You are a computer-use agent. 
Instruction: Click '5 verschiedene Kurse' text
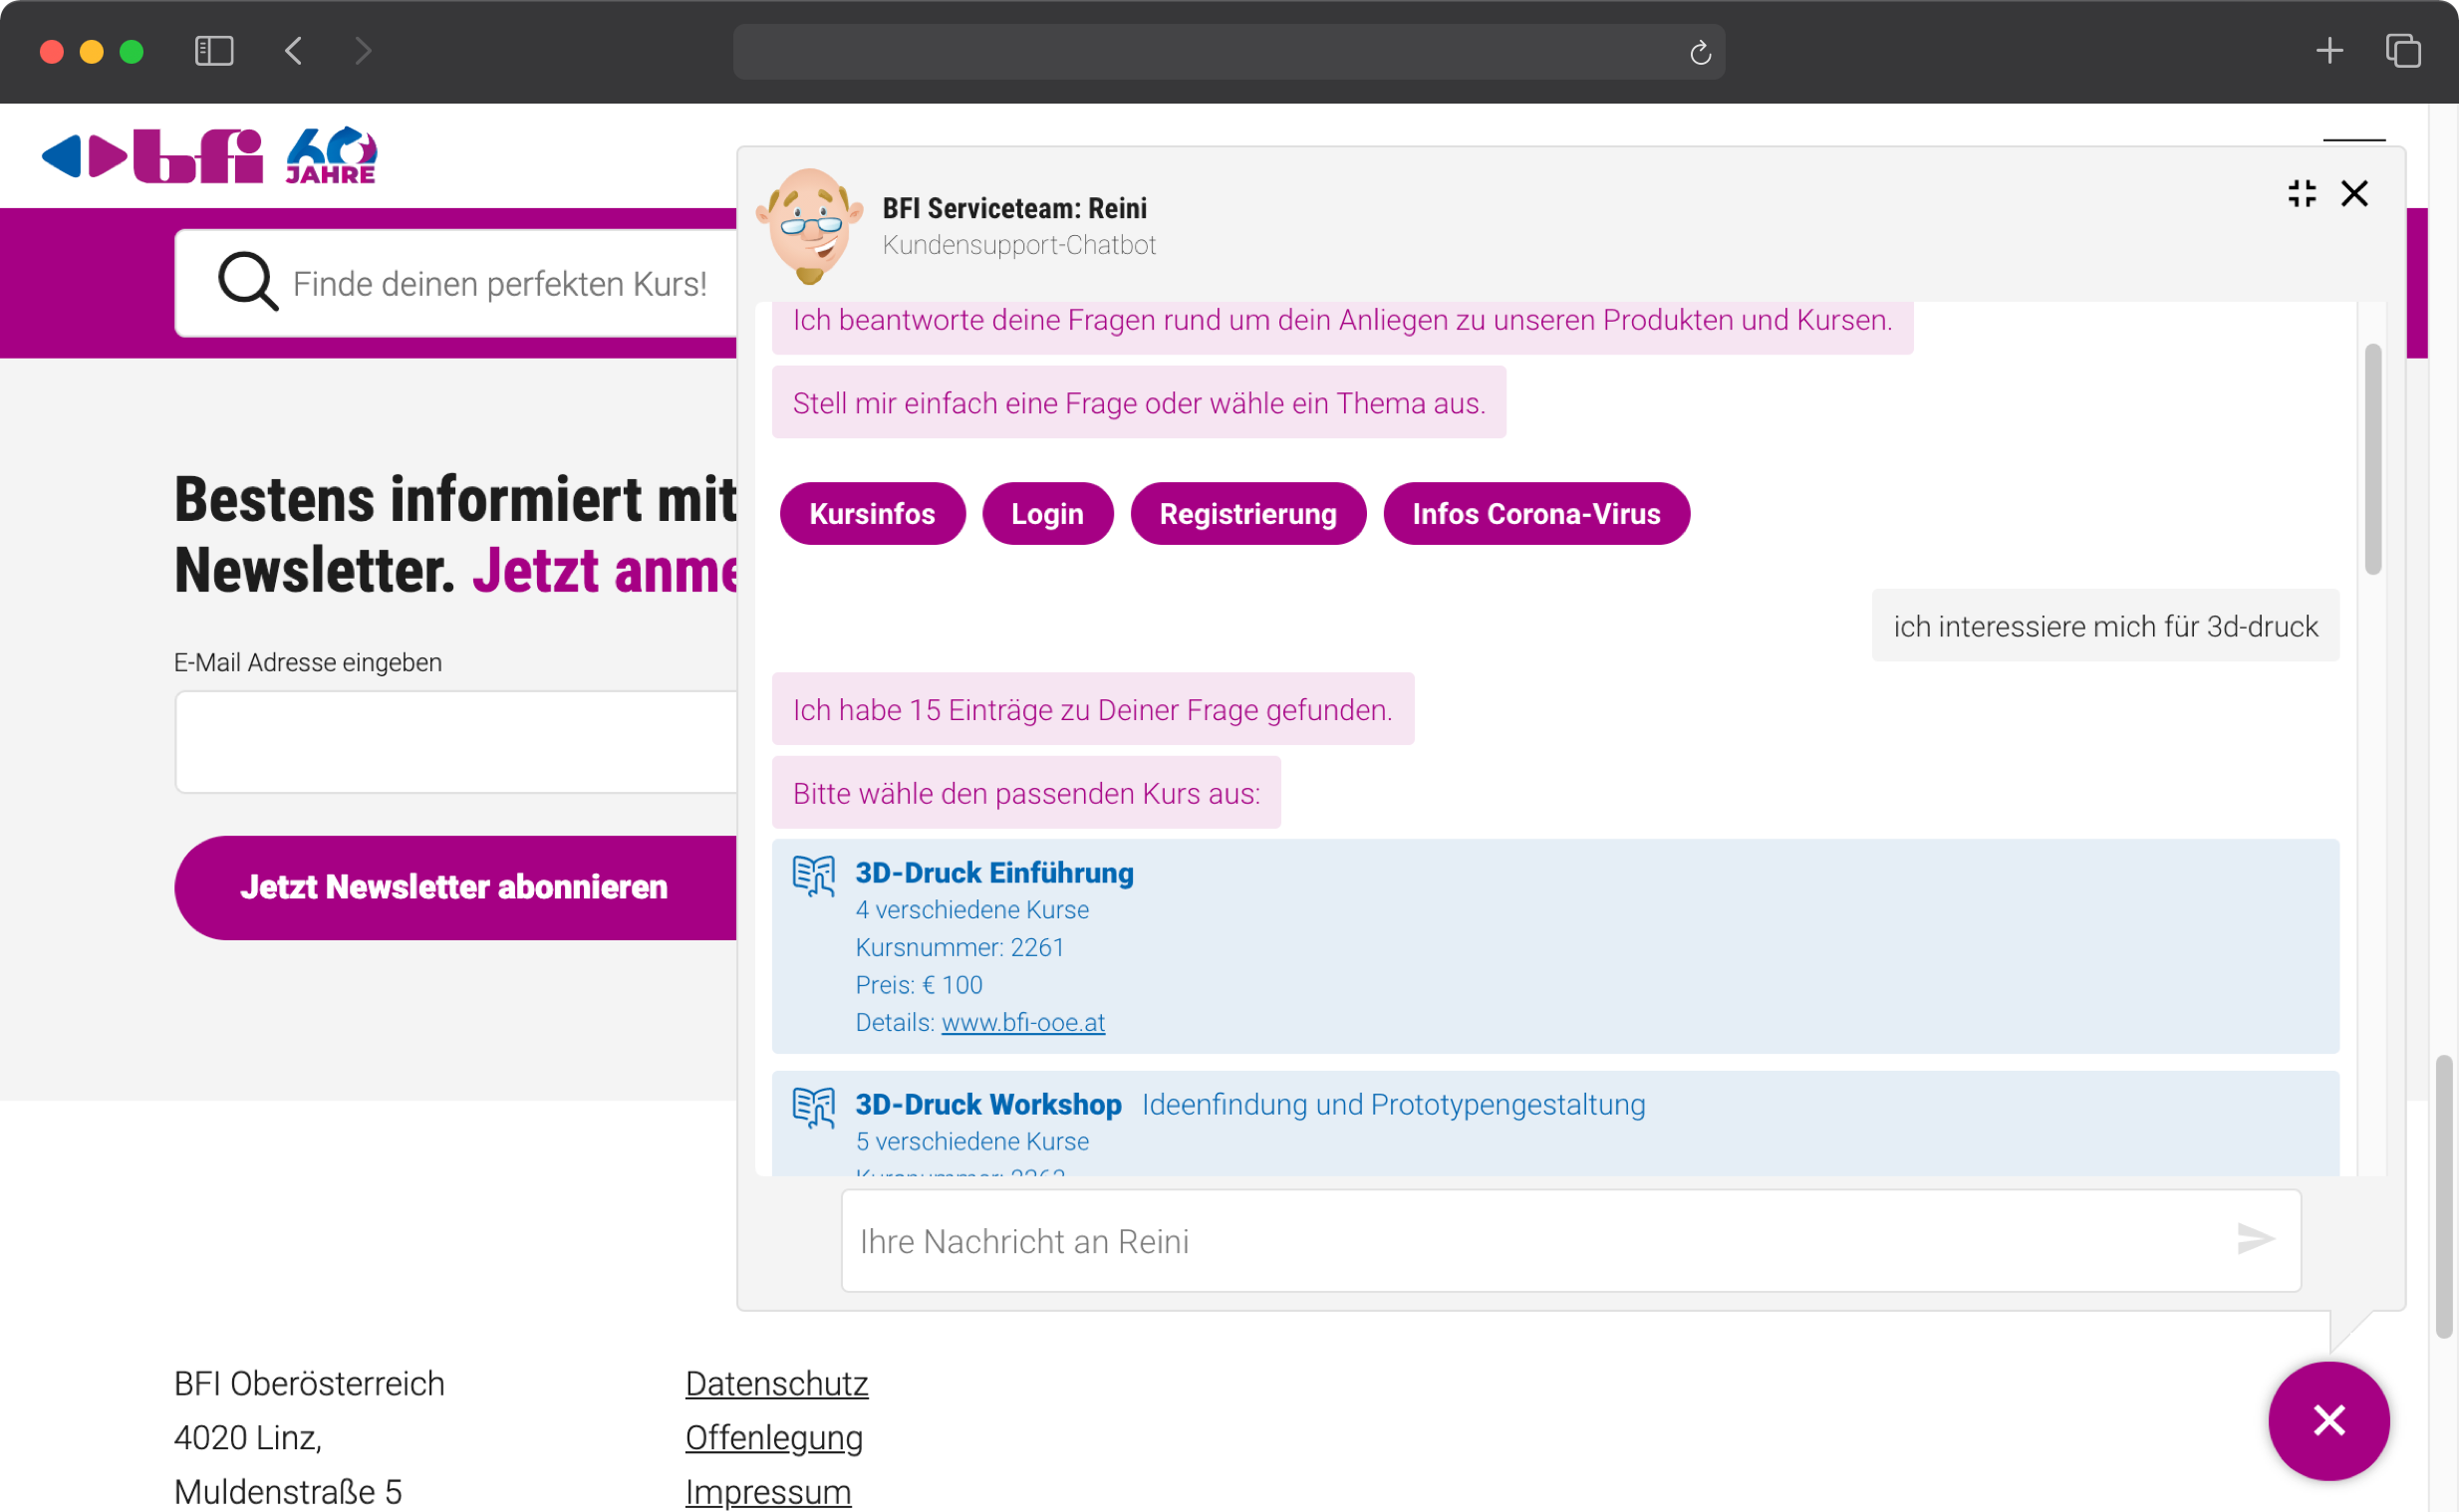pyautogui.click(x=971, y=1141)
